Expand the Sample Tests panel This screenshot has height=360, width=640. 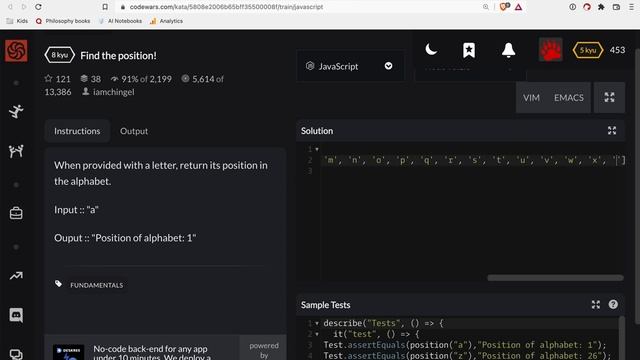(596, 304)
